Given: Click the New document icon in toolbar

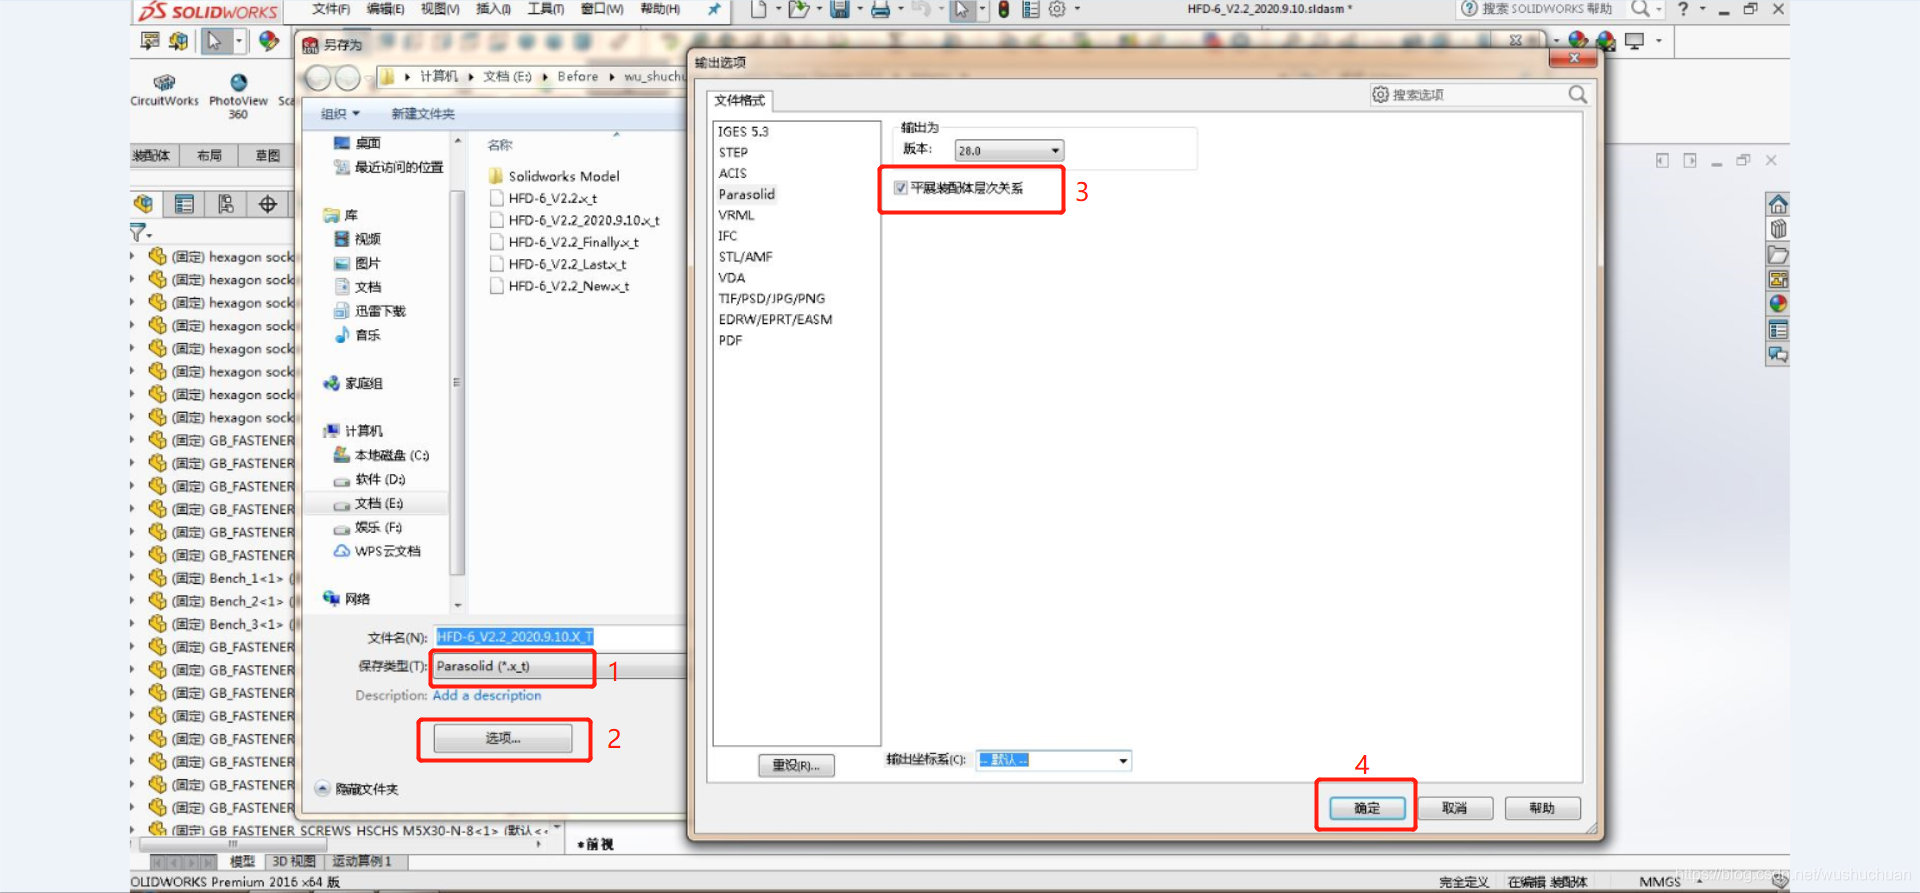Looking at the screenshot, I should point(759,10).
